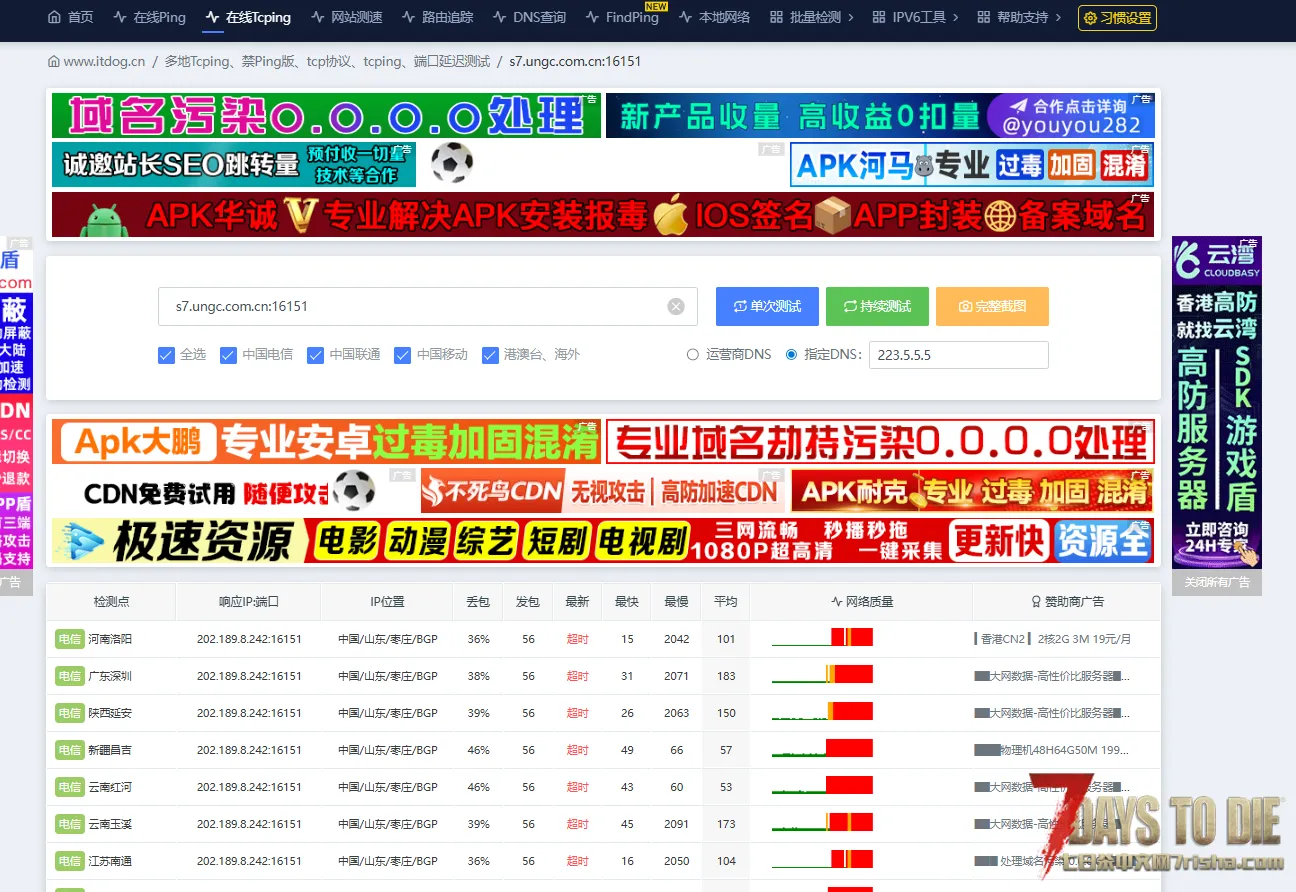
Task: Toggle the 全选 checkbox
Action: [x=166, y=355]
